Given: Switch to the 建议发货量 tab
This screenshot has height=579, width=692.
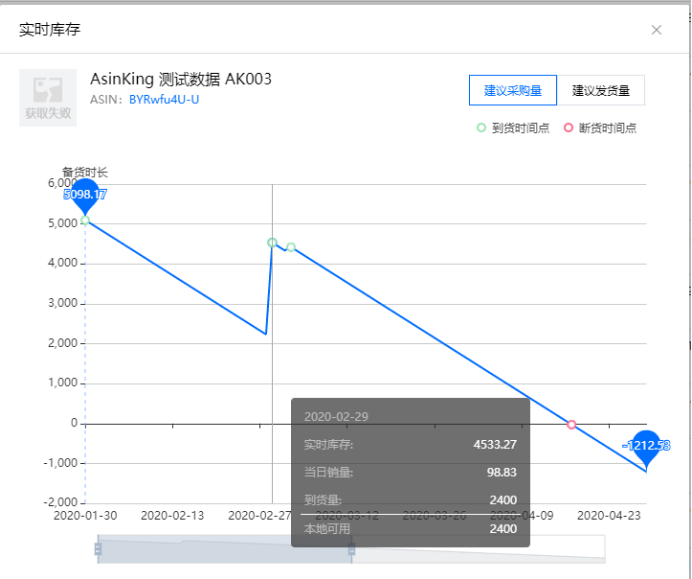Looking at the screenshot, I should click(x=601, y=90).
